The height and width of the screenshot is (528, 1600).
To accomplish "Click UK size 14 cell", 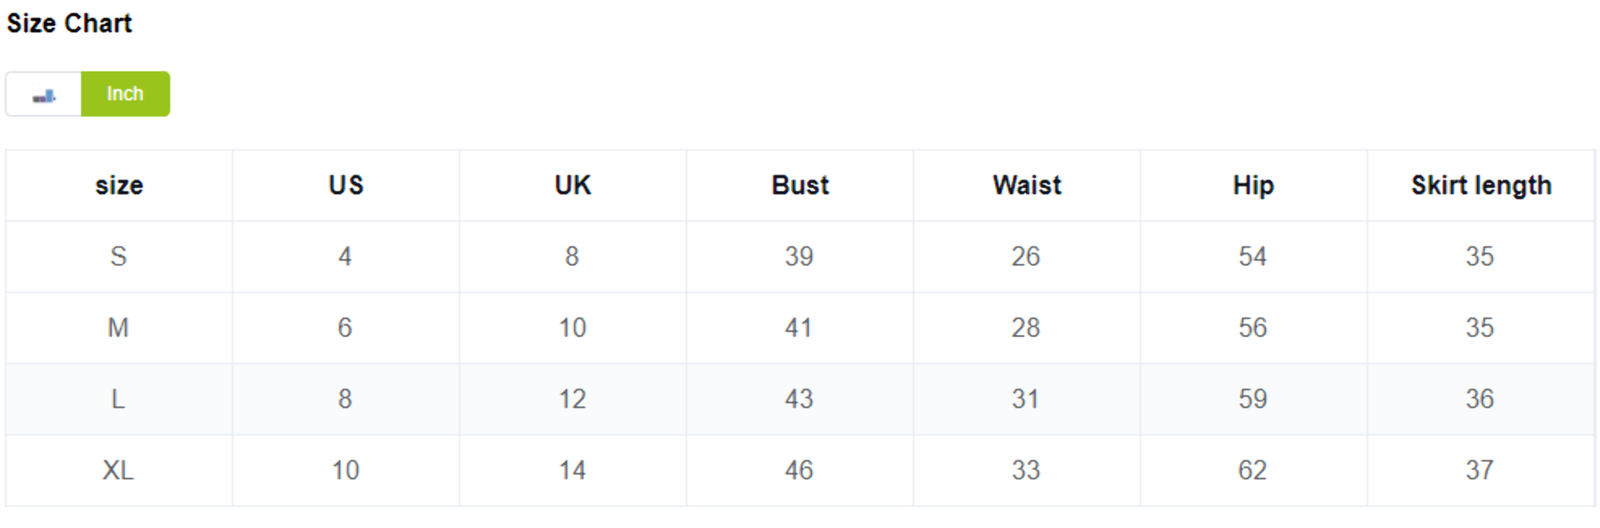I will click(x=572, y=470).
